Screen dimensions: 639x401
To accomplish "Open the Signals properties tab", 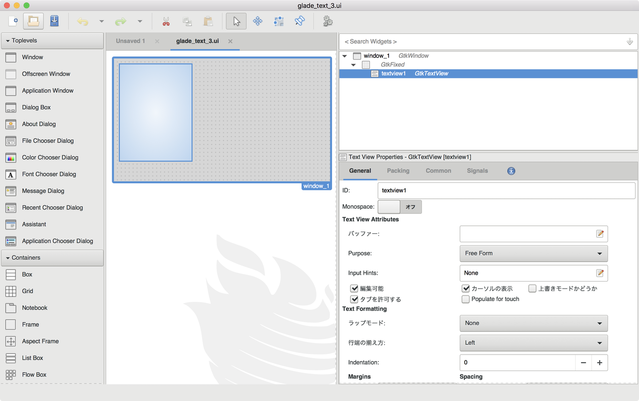I will [x=477, y=171].
